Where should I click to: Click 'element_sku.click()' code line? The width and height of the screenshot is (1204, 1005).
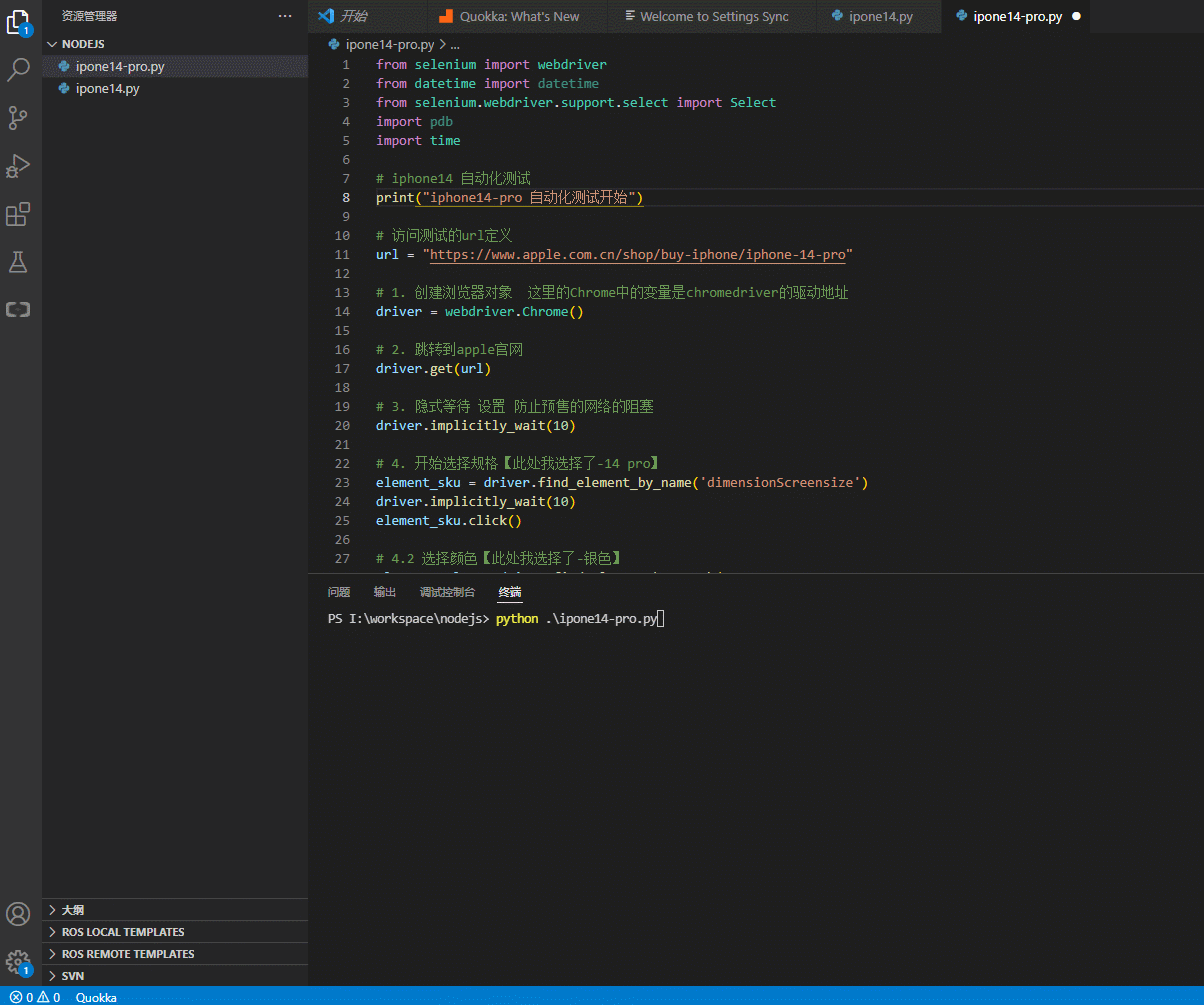[449, 521]
